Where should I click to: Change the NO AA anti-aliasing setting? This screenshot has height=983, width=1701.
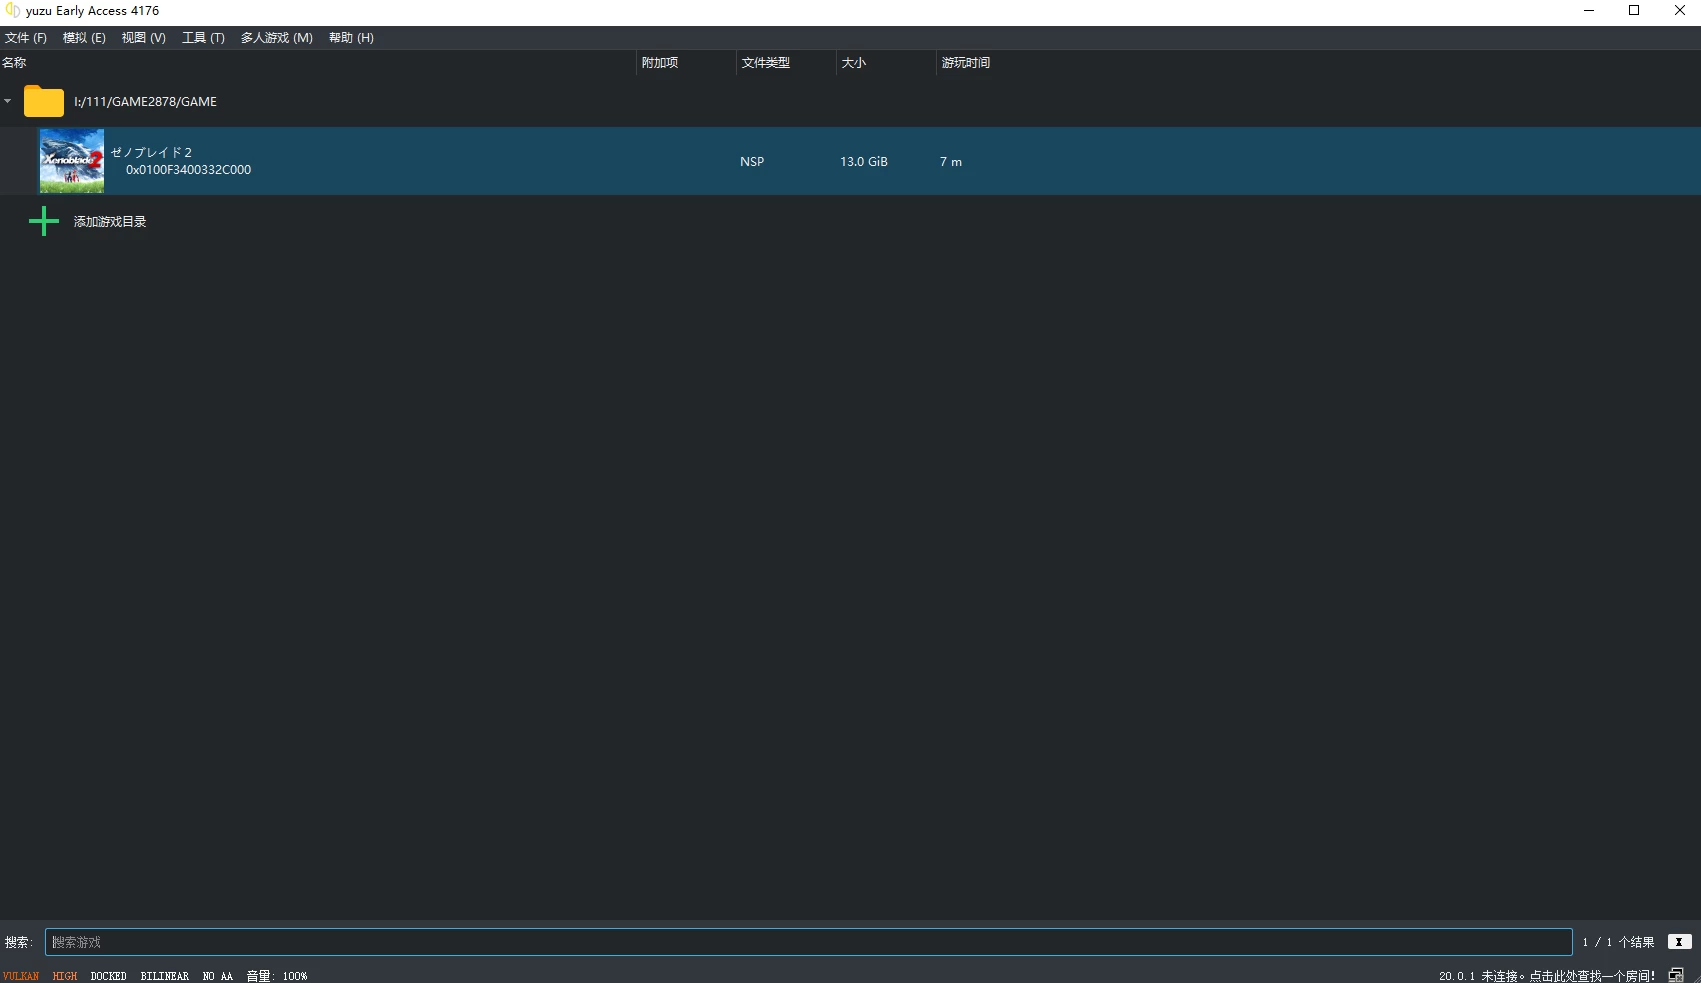(x=217, y=976)
